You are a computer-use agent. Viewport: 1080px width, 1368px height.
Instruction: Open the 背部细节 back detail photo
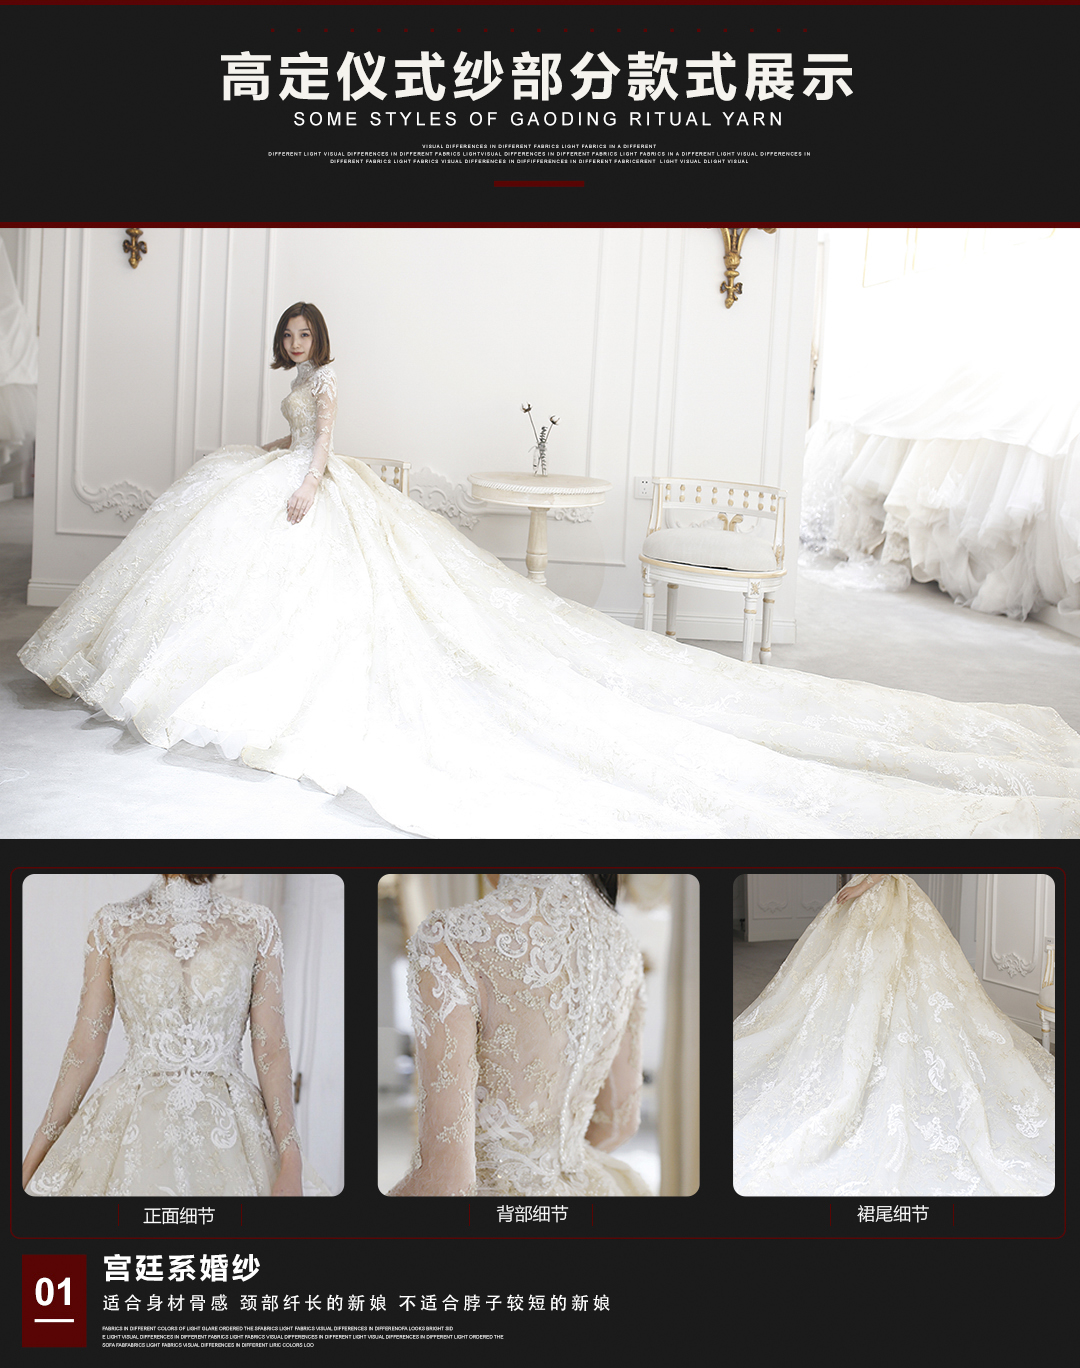[x=538, y=1035]
